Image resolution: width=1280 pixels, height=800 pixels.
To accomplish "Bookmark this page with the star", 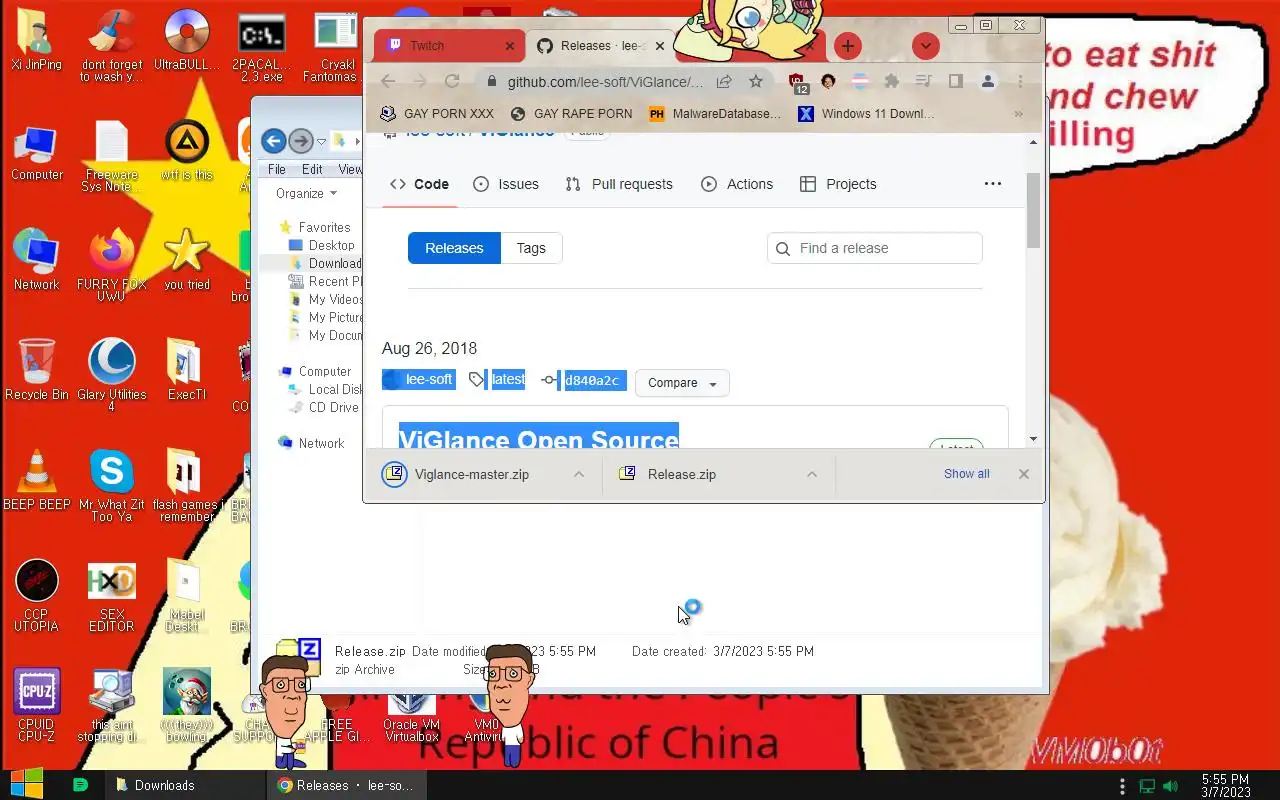I will pos(756,82).
